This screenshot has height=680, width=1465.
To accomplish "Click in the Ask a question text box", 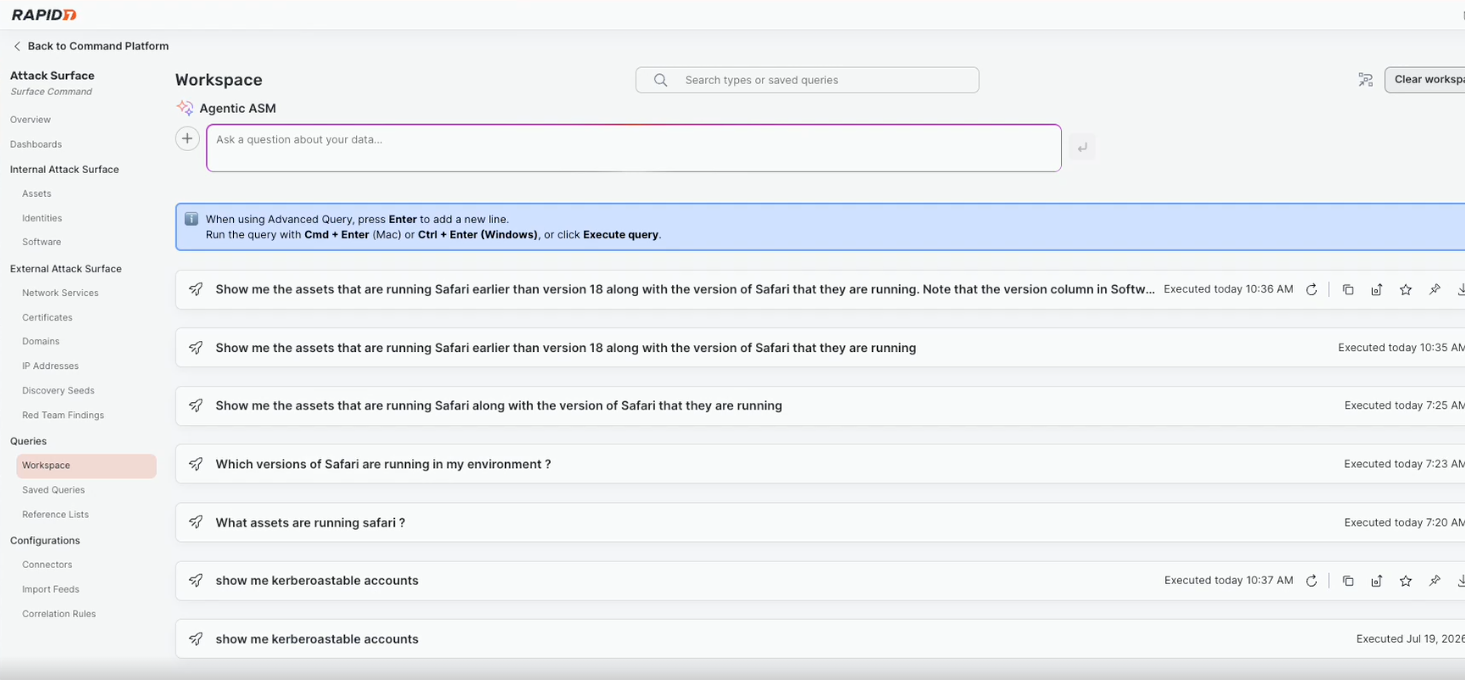I will [x=634, y=148].
